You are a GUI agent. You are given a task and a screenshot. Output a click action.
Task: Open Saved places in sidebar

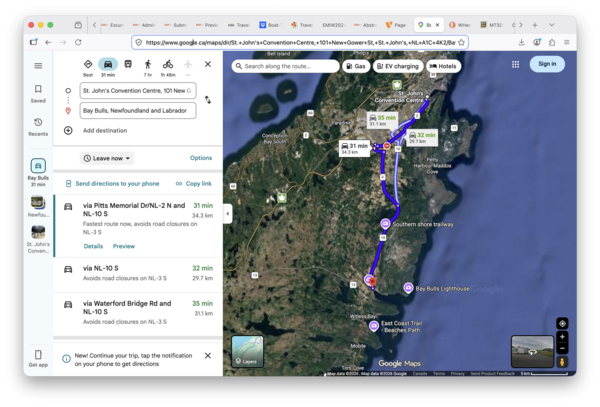[38, 94]
